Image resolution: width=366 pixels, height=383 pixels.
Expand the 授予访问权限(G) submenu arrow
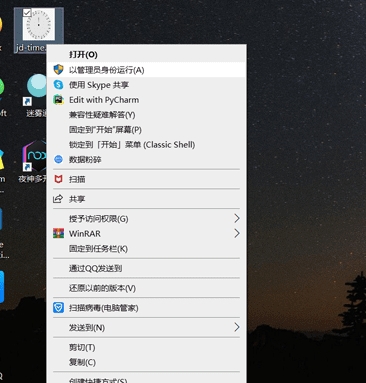(237, 218)
